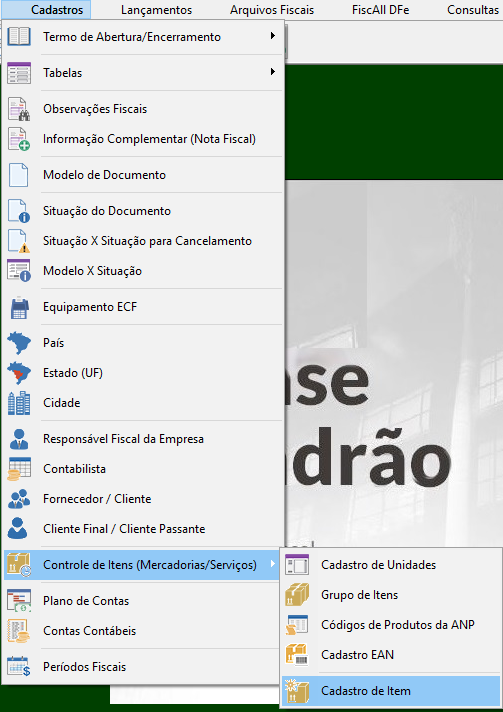
Task: Expand the Tabelas submenu arrow
Action: click(x=272, y=71)
